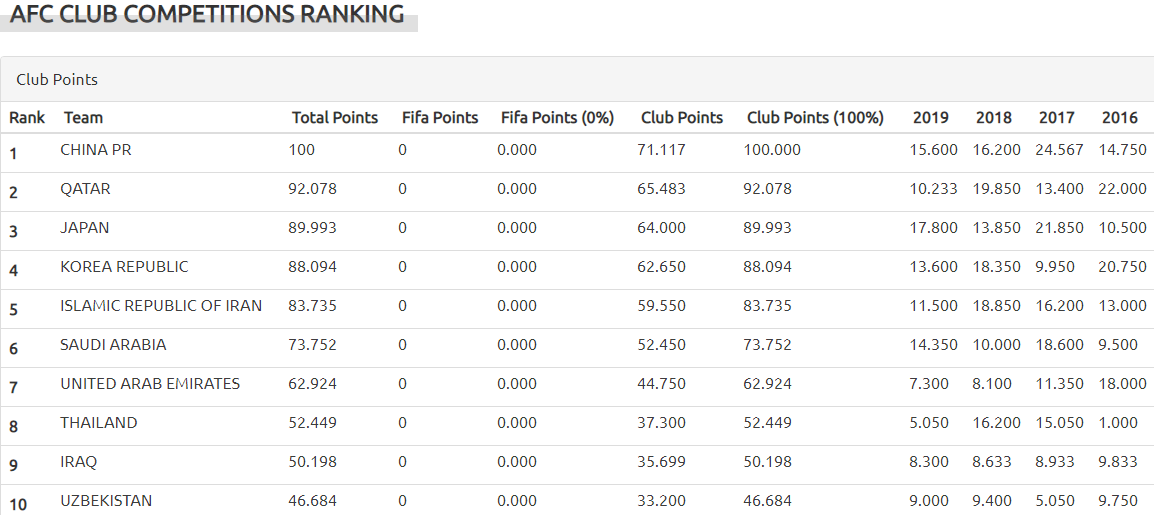Open the JAPAN team entry
This screenshot has height=515, width=1154.
point(83,228)
